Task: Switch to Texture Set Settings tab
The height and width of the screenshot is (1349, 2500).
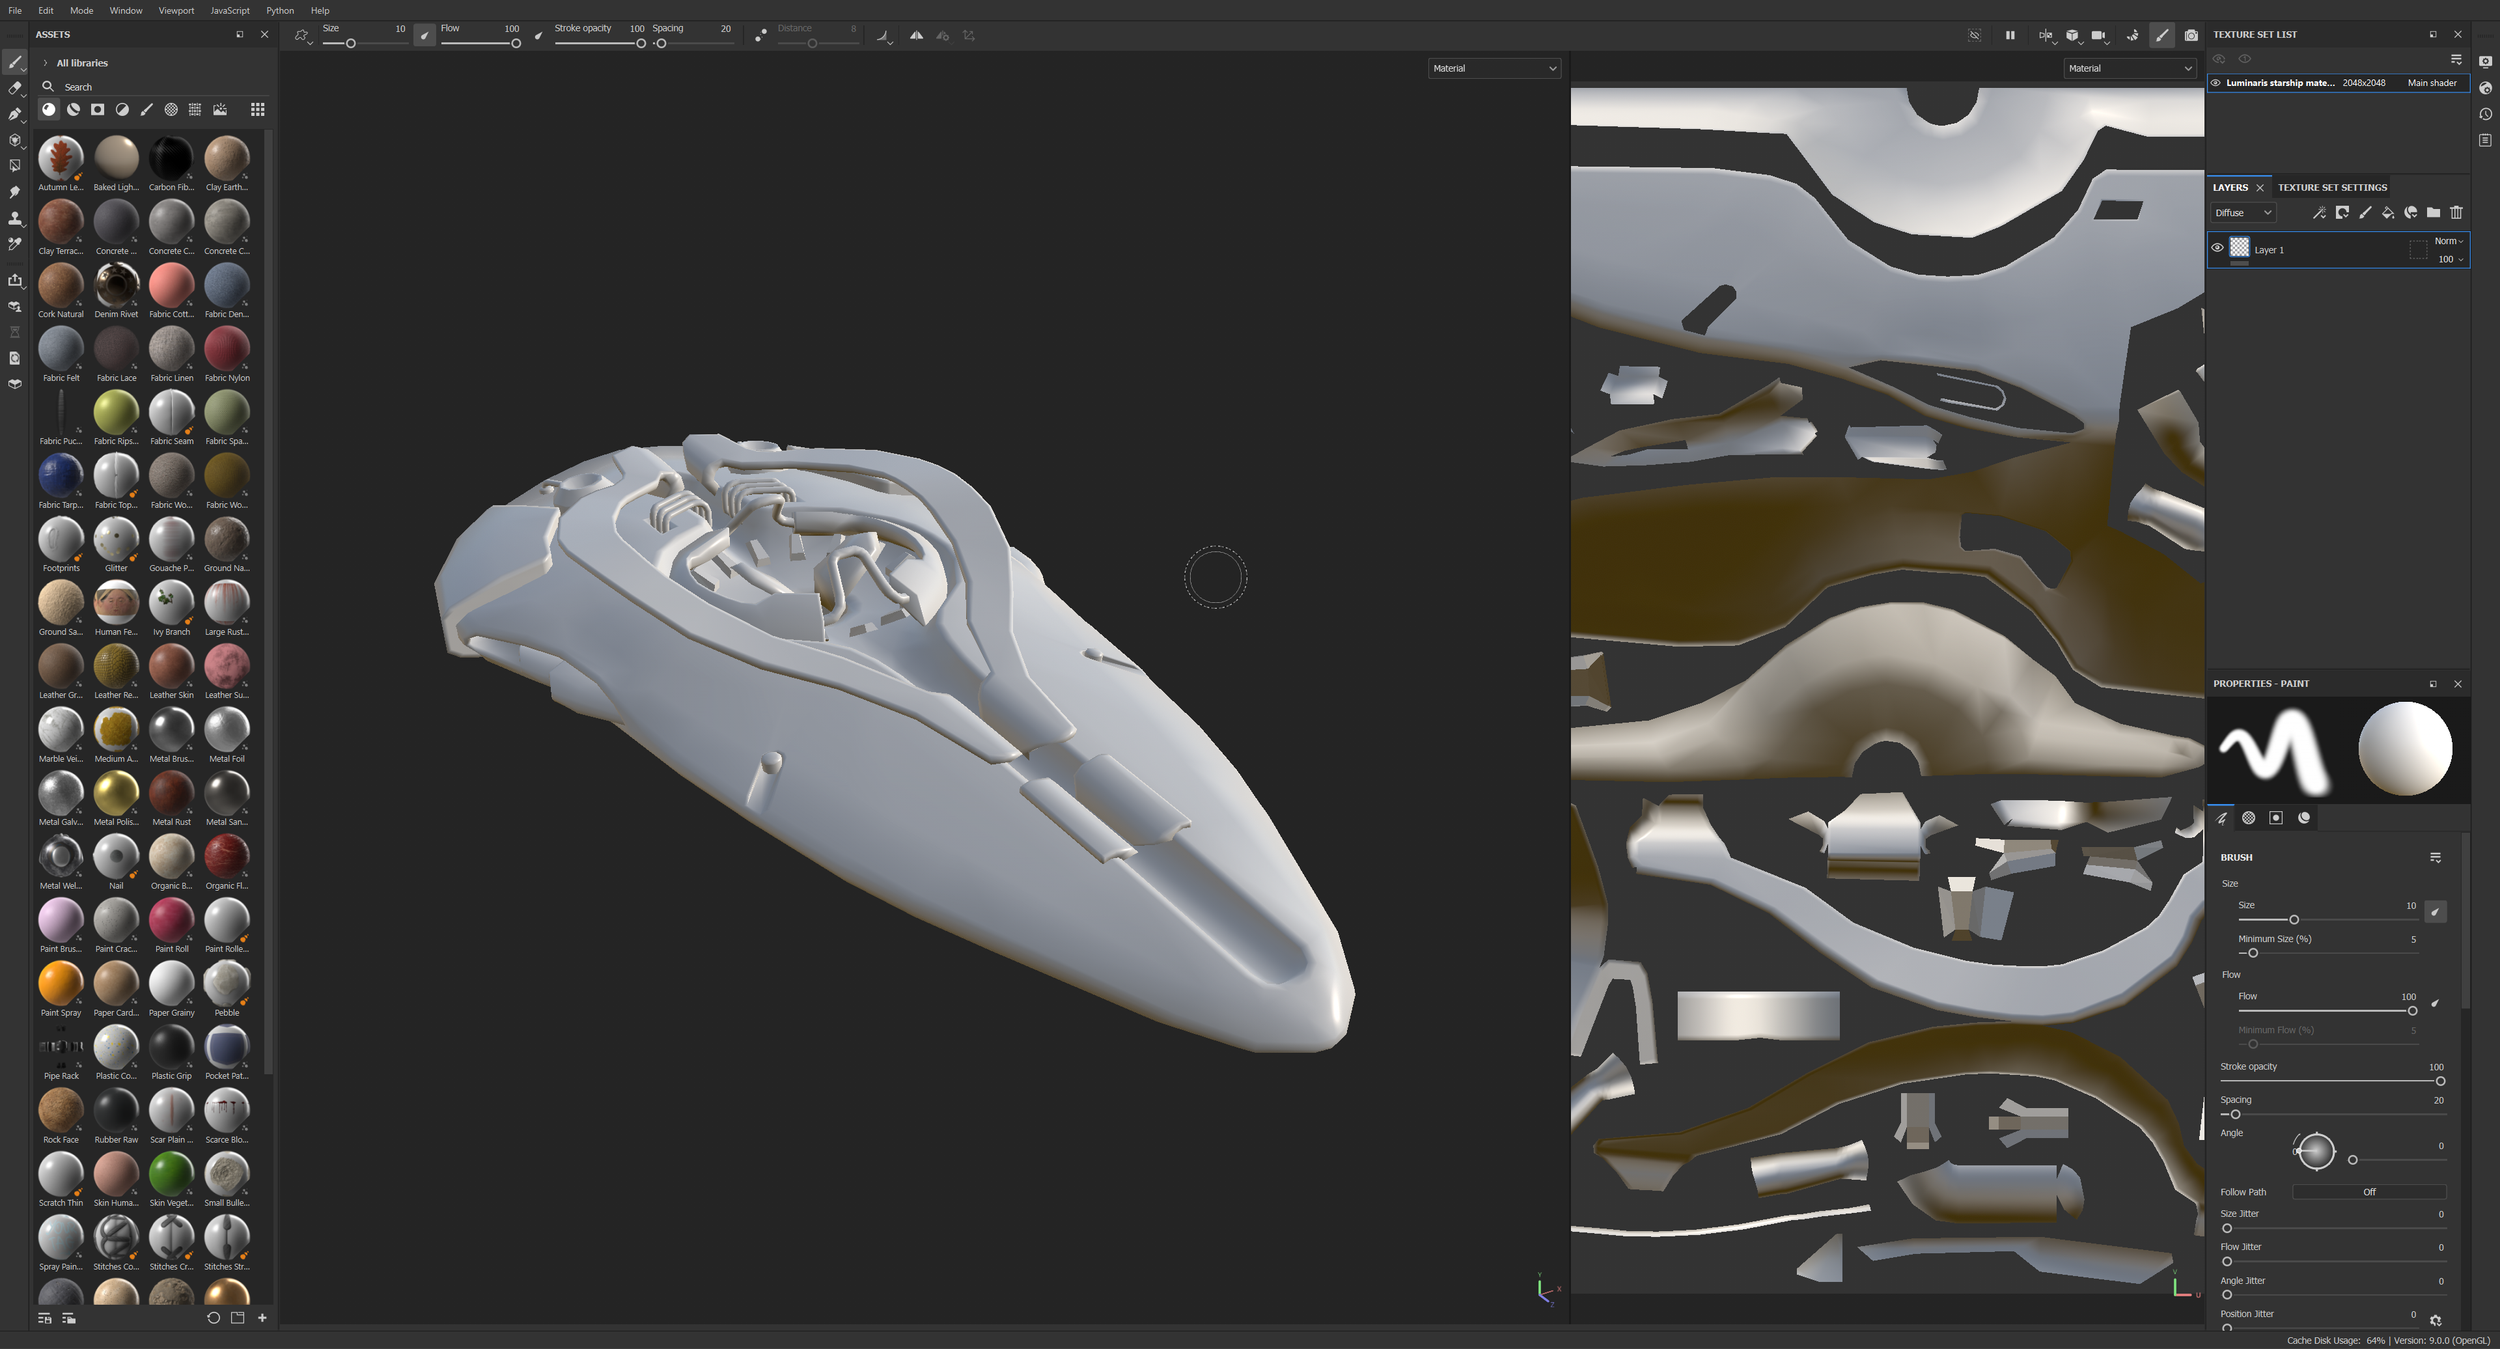Action: (2332, 187)
